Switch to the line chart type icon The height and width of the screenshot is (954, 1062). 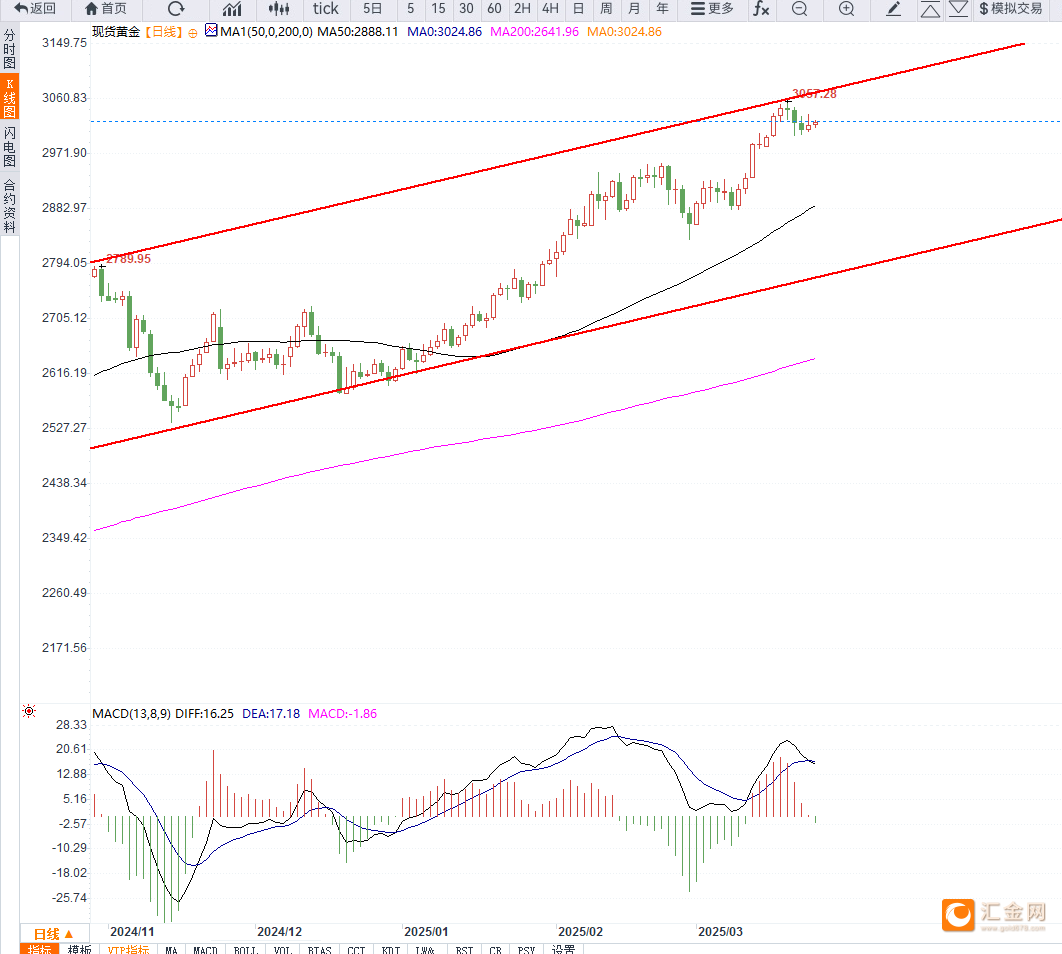(232, 9)
